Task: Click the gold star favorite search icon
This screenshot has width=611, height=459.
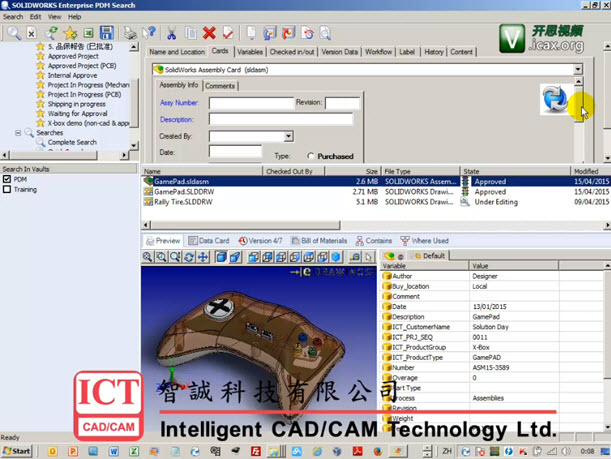Action: (71, 33)
